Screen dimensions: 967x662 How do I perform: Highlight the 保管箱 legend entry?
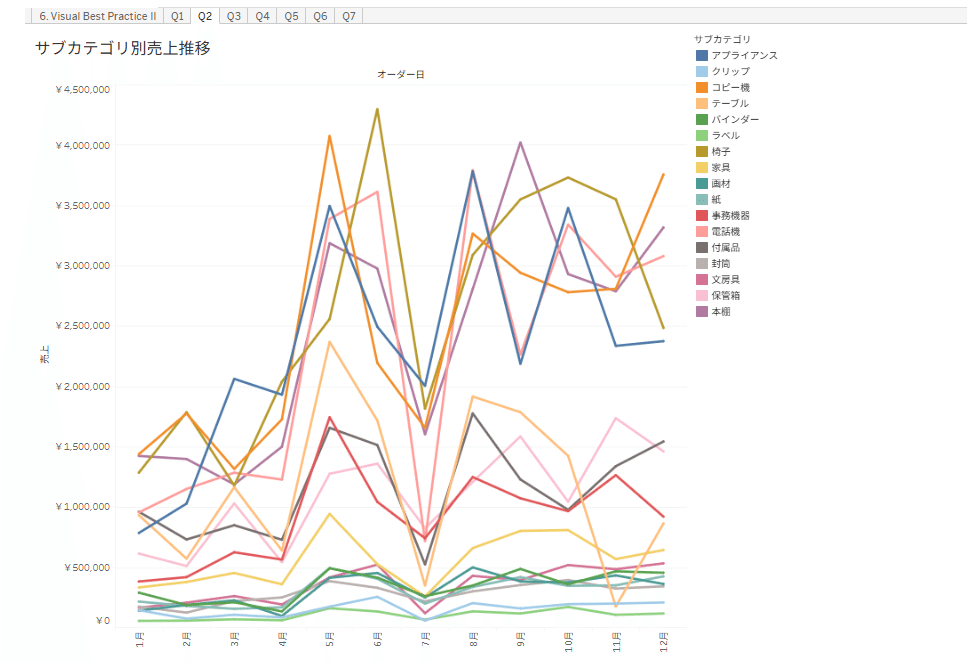click(x=731, y=295)
